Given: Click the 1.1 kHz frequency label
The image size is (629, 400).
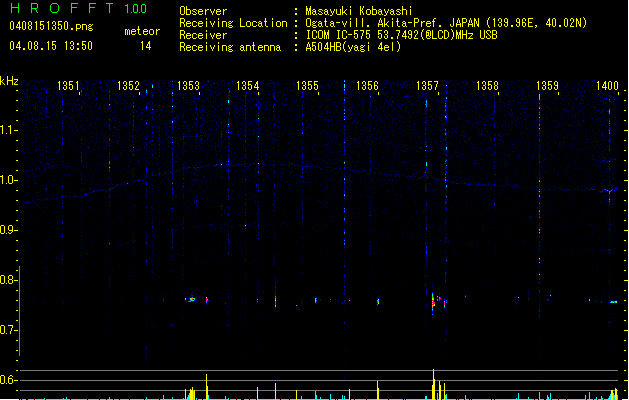Looking at the screenshot, I should [x=7, y=130].
